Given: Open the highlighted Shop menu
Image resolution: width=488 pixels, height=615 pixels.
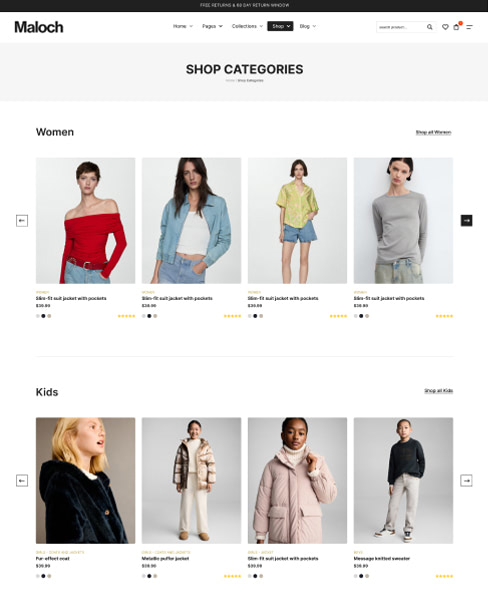Looking at the screenshot, I should click(x=280, y=26).
